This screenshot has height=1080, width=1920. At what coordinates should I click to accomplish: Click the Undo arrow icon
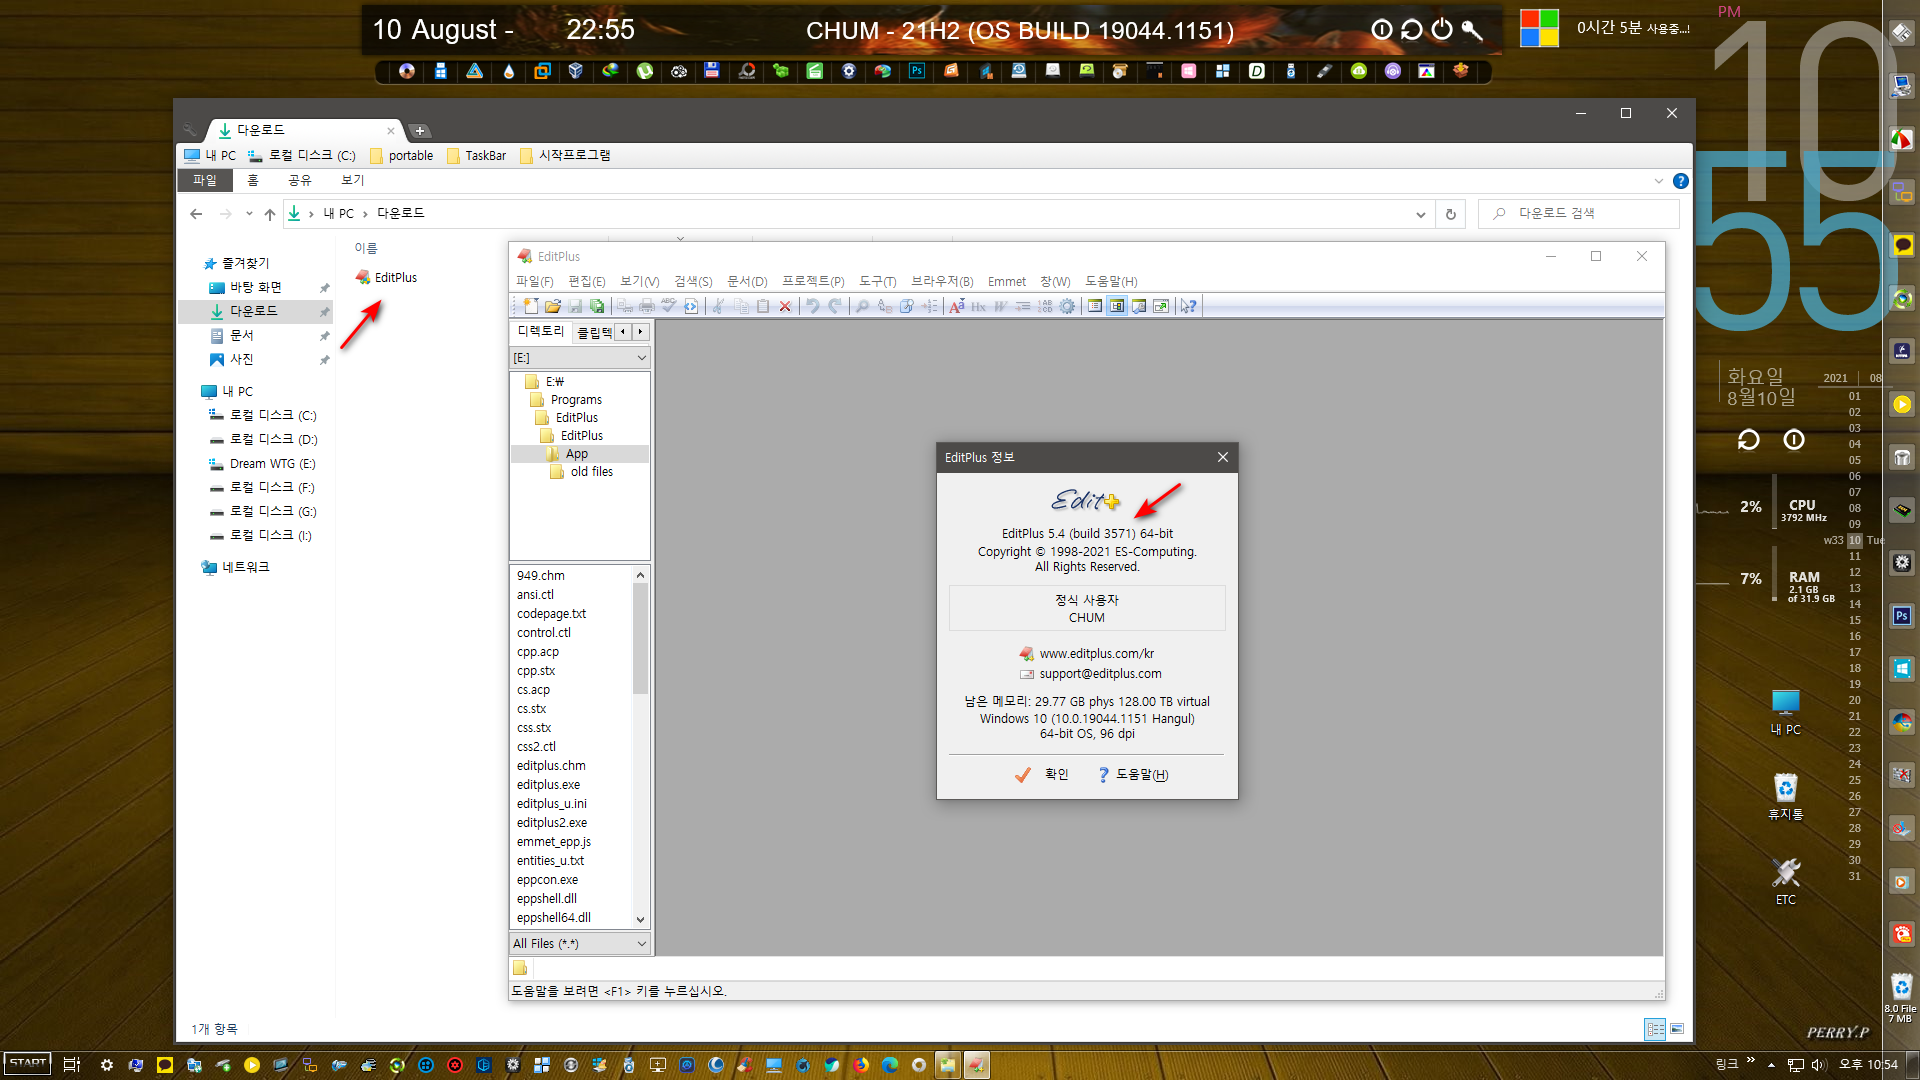pyautogui.click(x=812, y=306)
